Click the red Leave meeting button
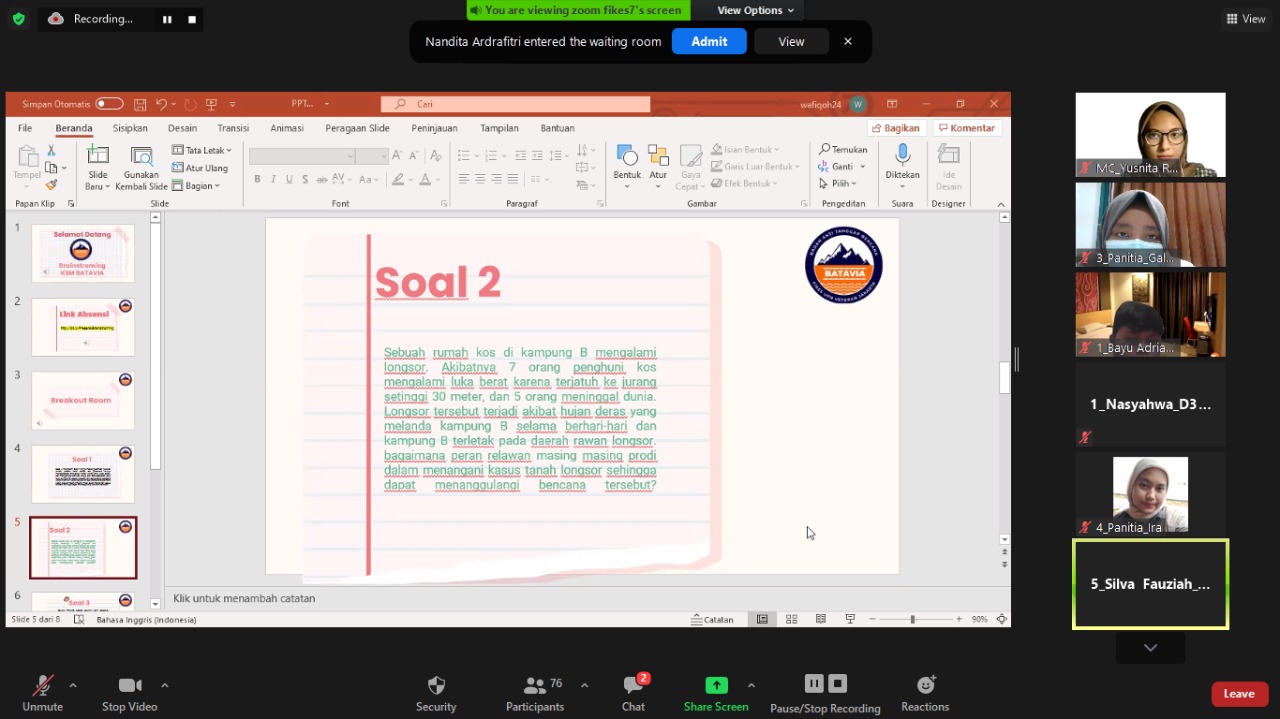Image resolution: width=1280 pixels, height=719 pixels. [x=1239, y=694]
